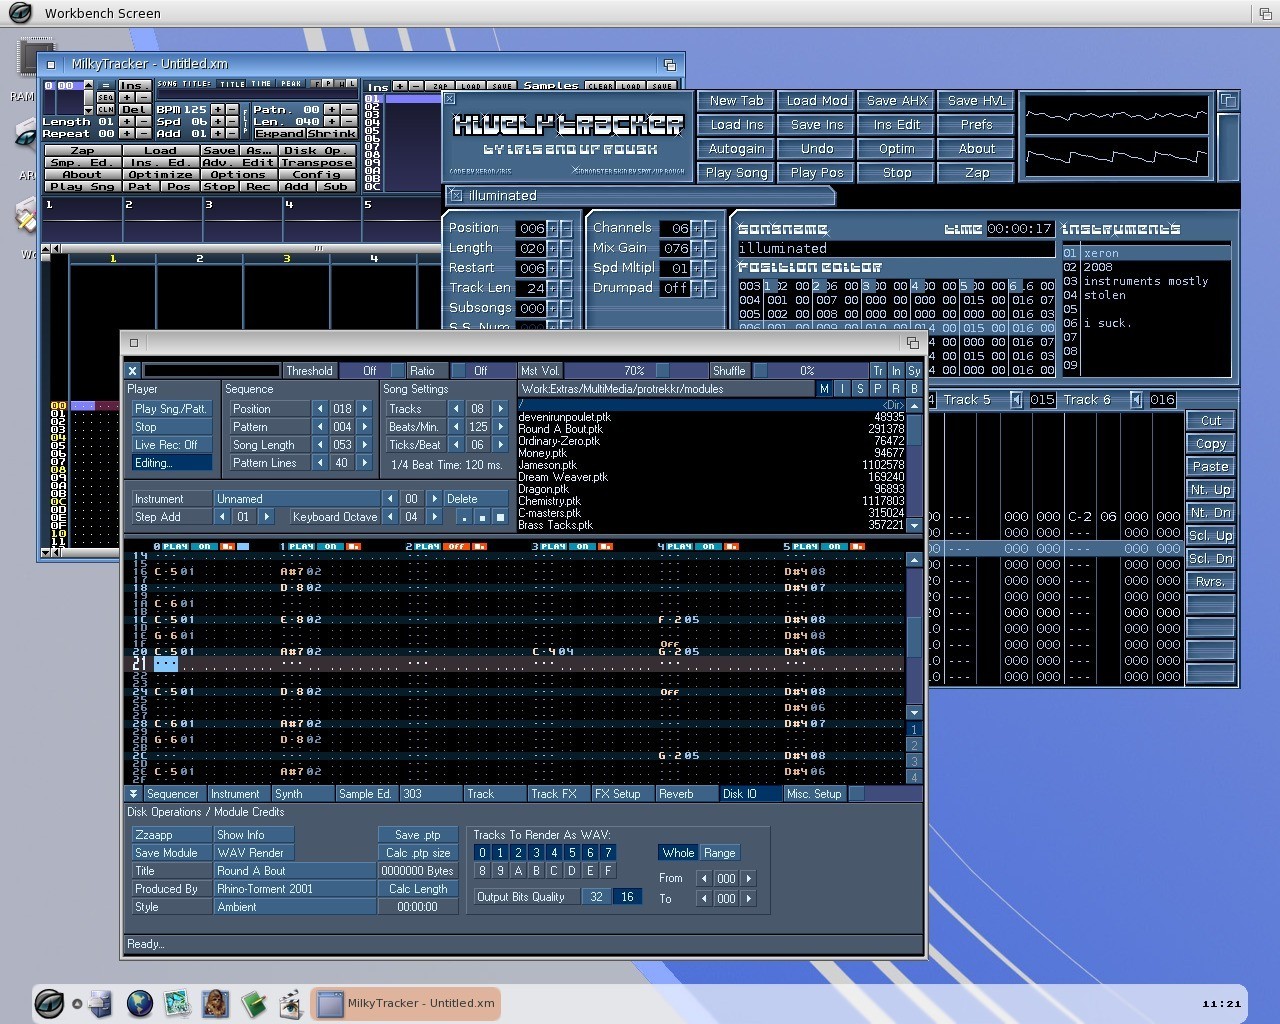
Task: Toggle Live Rec in ProTrekkr Player
Action: (x=172, y=445)
